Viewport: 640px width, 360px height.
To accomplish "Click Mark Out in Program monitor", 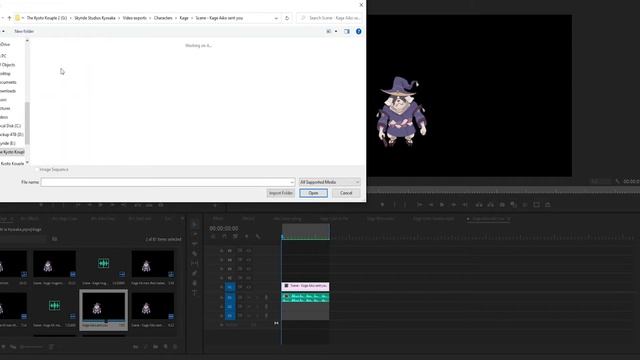I will [405, 204].
